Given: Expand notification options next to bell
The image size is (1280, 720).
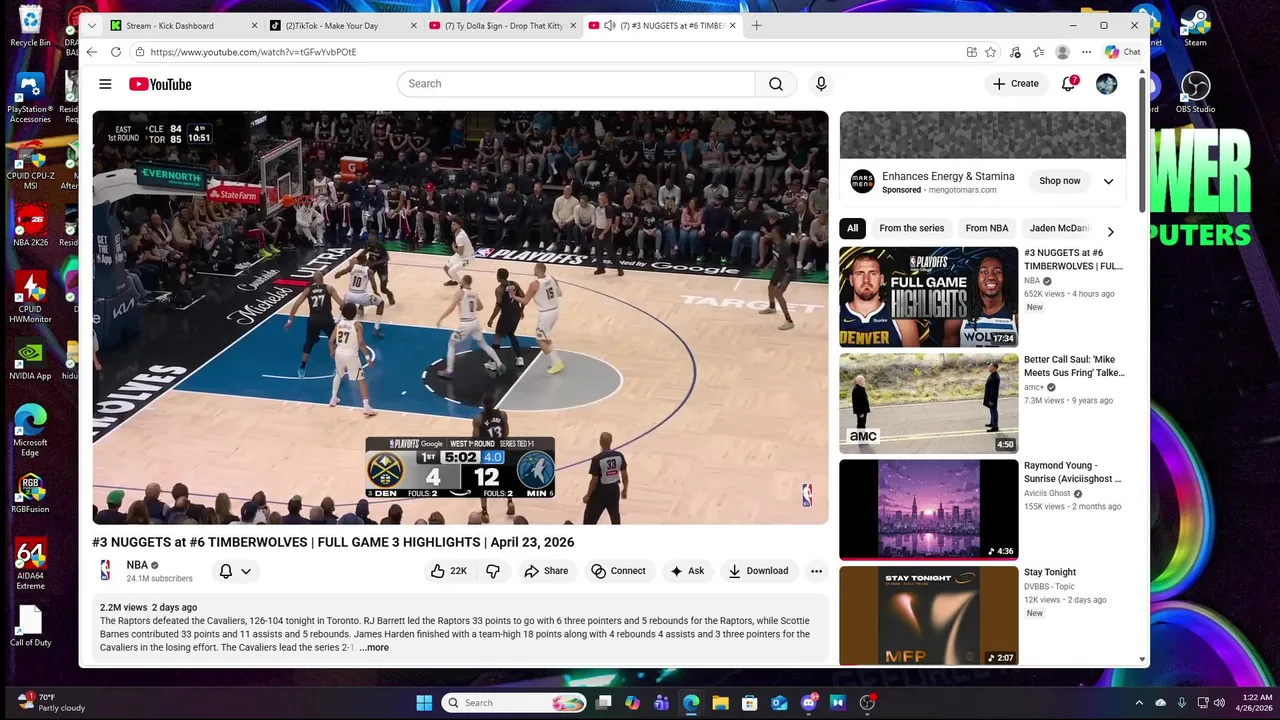Looking at the screenshot, I should 246,571.
